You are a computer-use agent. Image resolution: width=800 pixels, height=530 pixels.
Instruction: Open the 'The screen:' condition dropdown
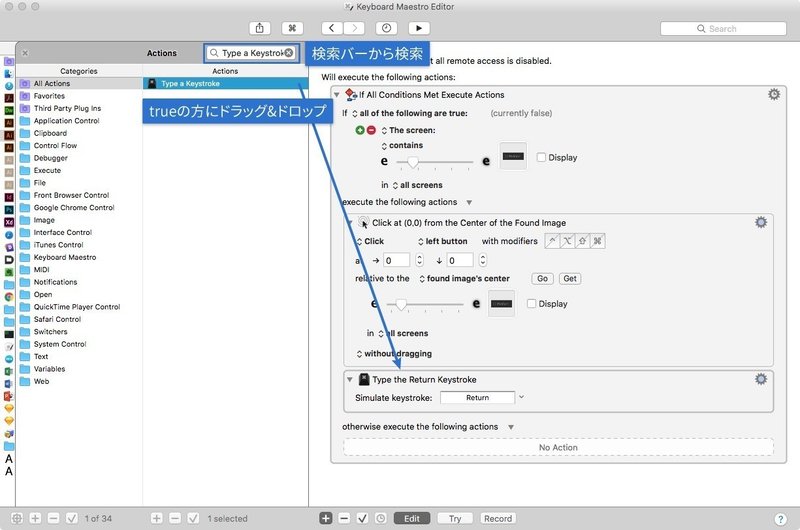coord(408,130)
